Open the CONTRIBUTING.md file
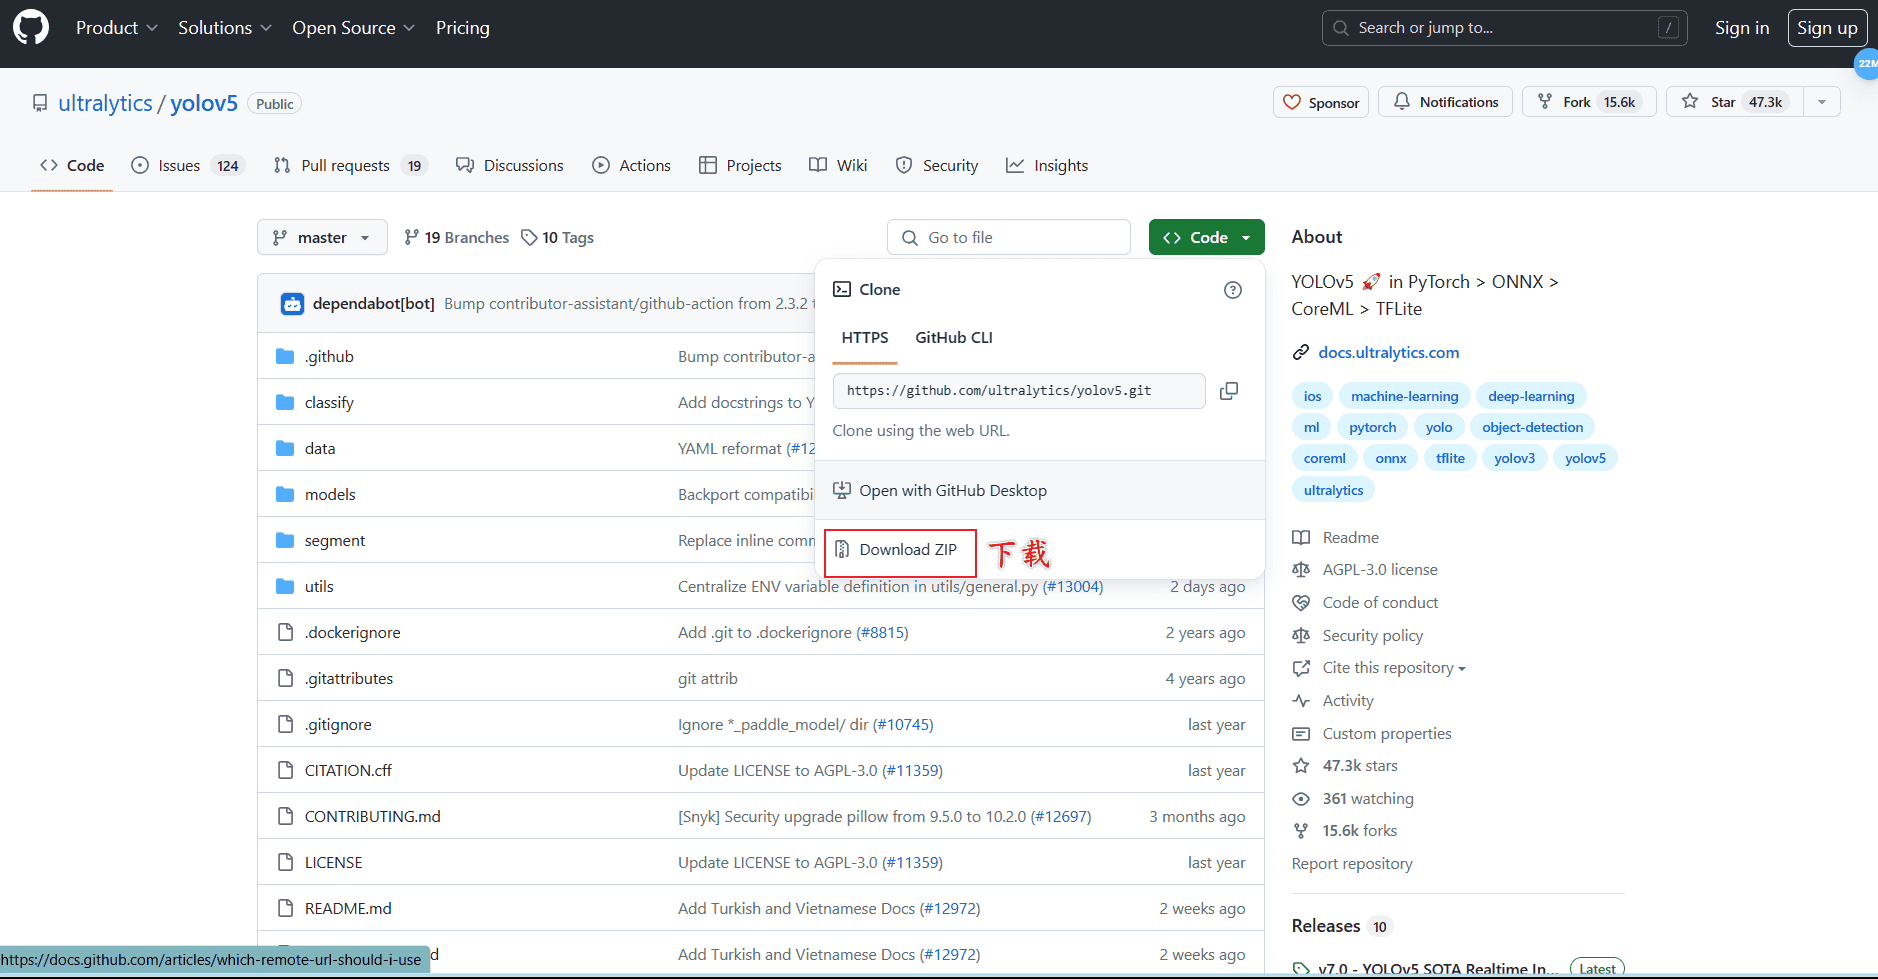Image resolution: width=1878 pixels, height=979 pixels. point(373,816)
